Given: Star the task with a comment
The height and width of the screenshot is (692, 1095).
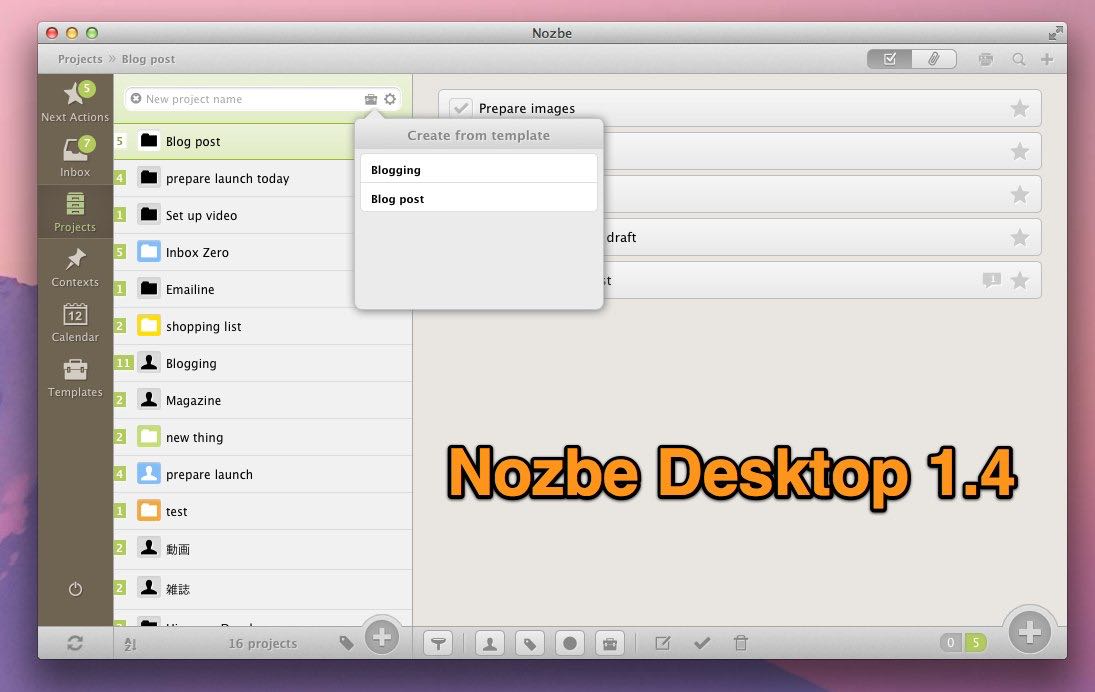Looking at the screenshot, I should tap(1020, 280).
